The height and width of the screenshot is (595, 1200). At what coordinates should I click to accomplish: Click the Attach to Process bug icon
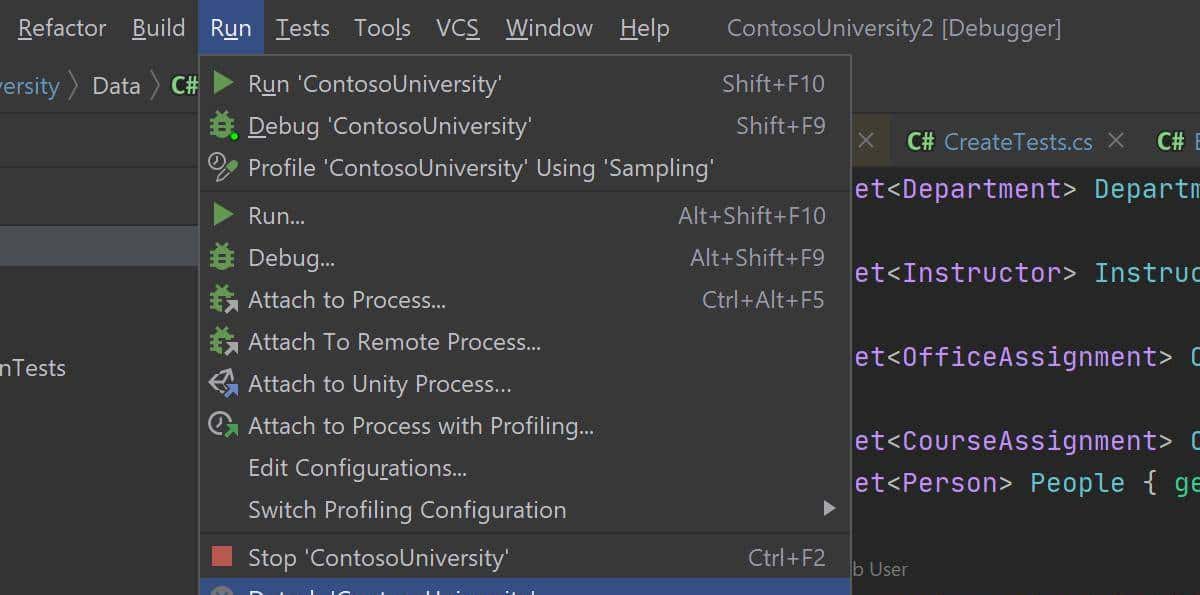point(222,300)
